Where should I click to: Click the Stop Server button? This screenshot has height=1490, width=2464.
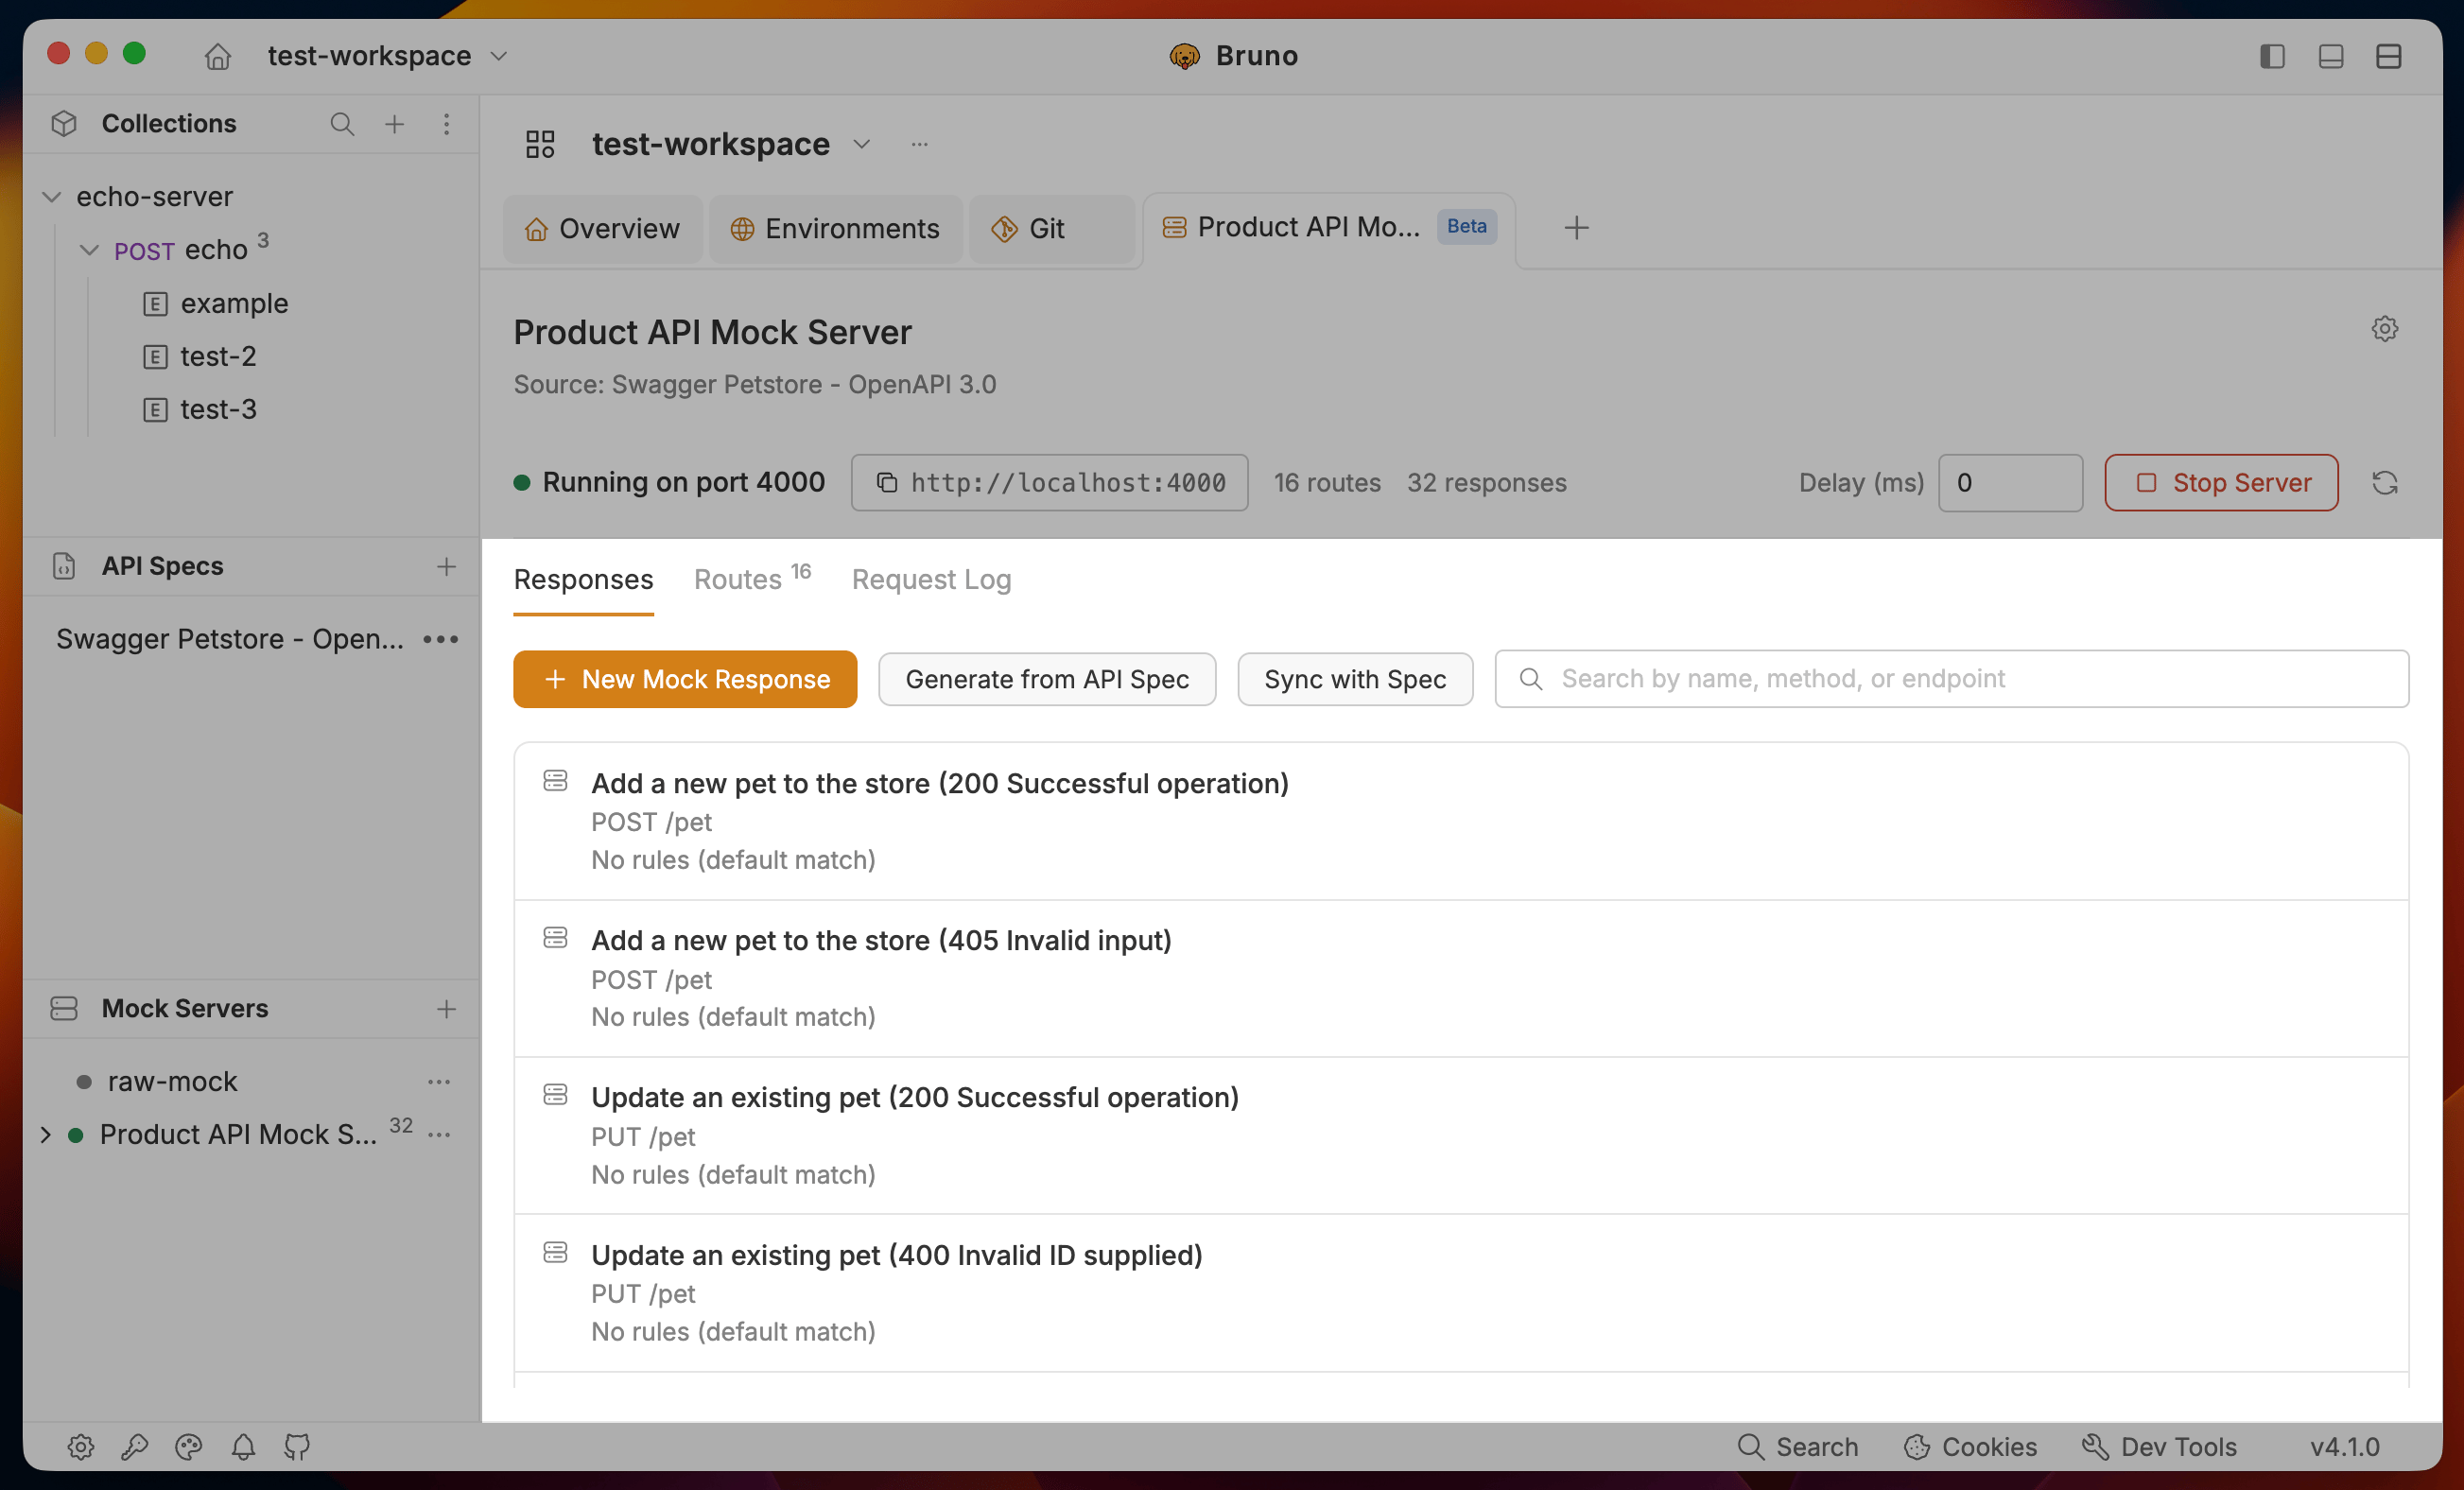[x=2221, y=483]
